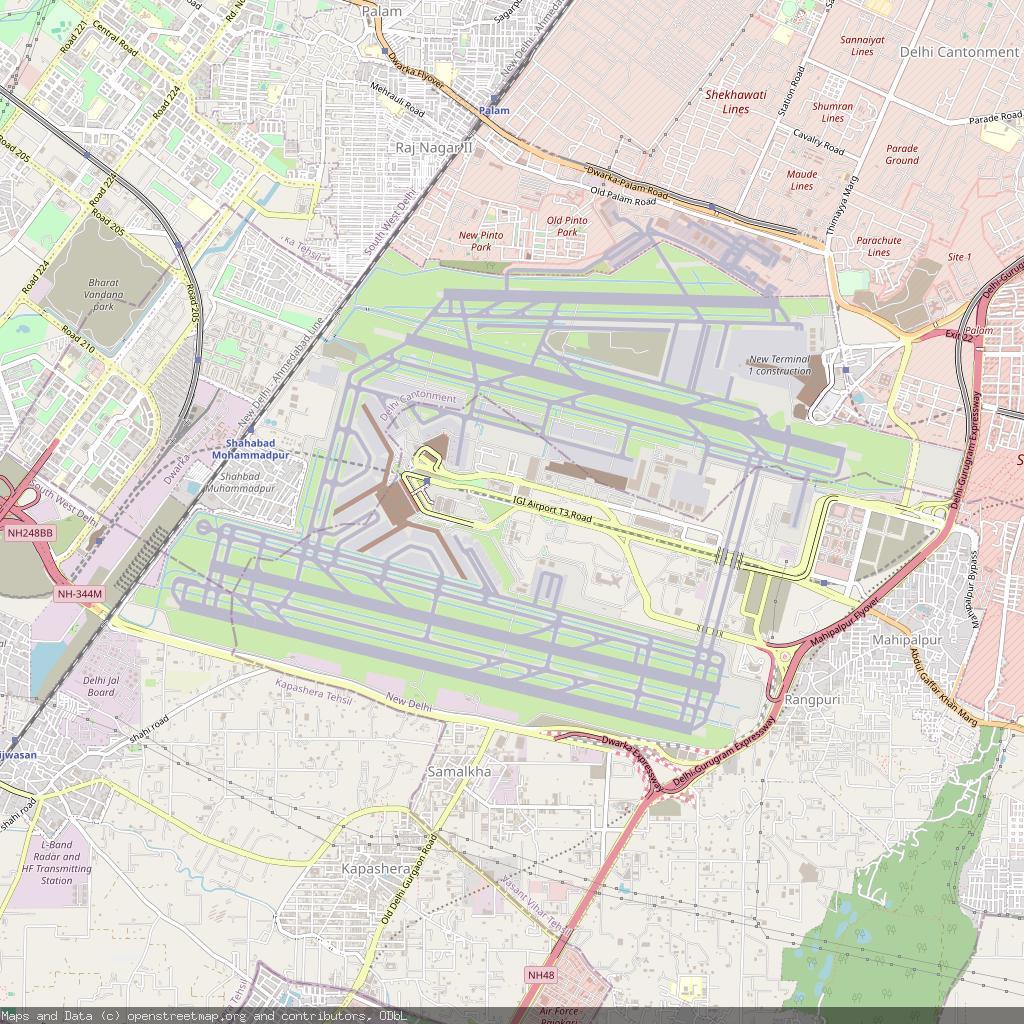Click the New Terminal 1 construction label
Viewport: 1024px width, 1024px height.
pos(779,365)
